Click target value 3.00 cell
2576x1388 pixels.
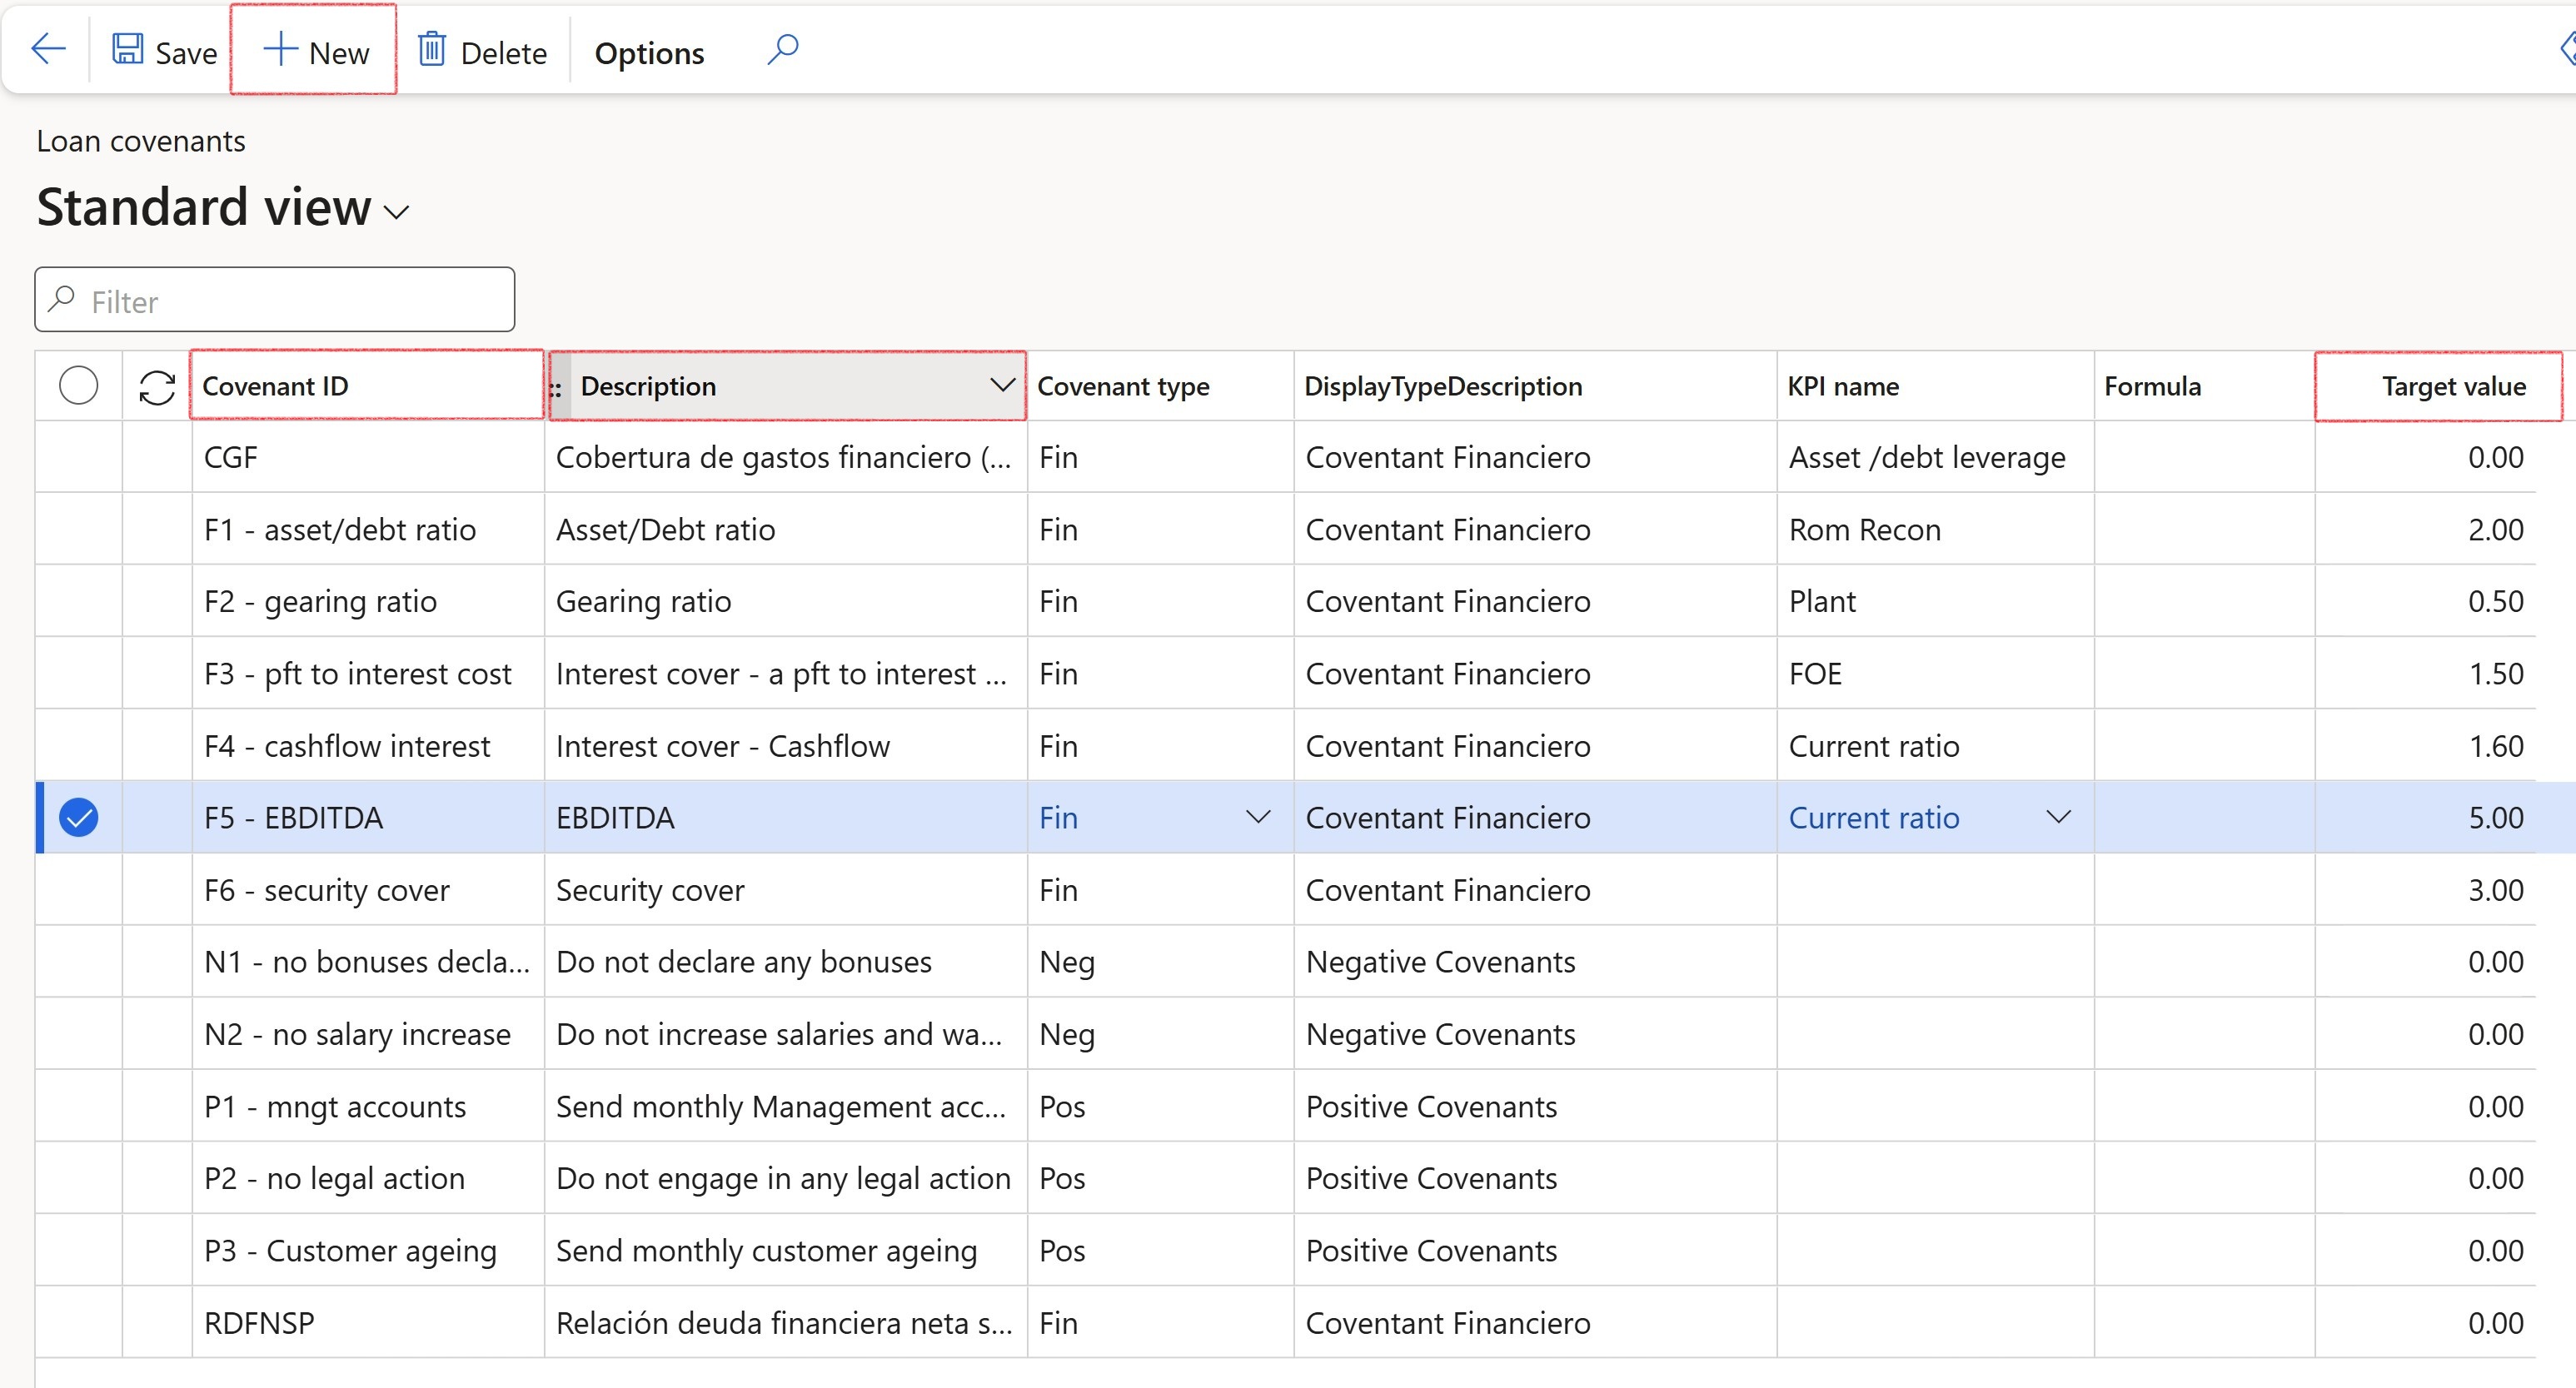[x=2425, y=890]
